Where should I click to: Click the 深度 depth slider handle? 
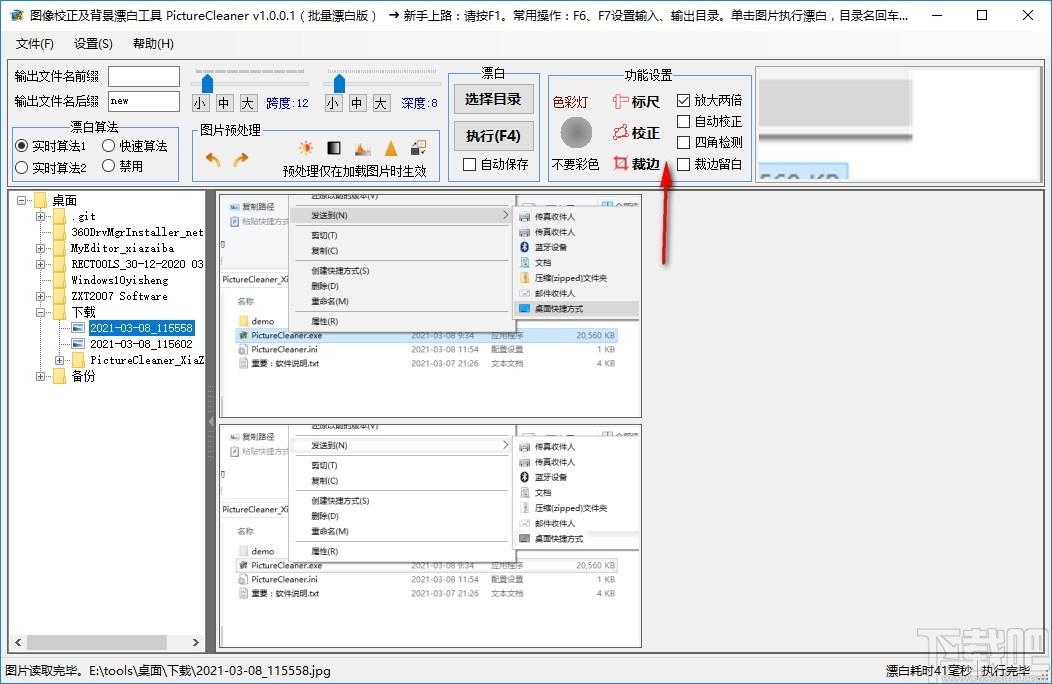click(x=339, y=83)
